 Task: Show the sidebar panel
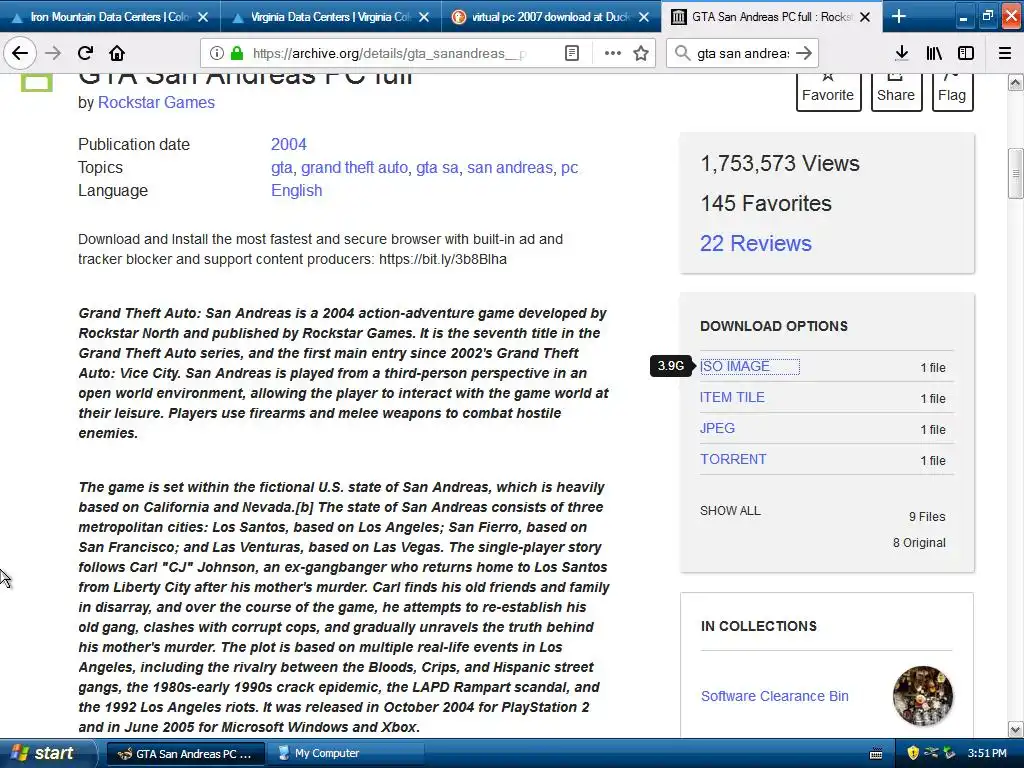point(966,53)
